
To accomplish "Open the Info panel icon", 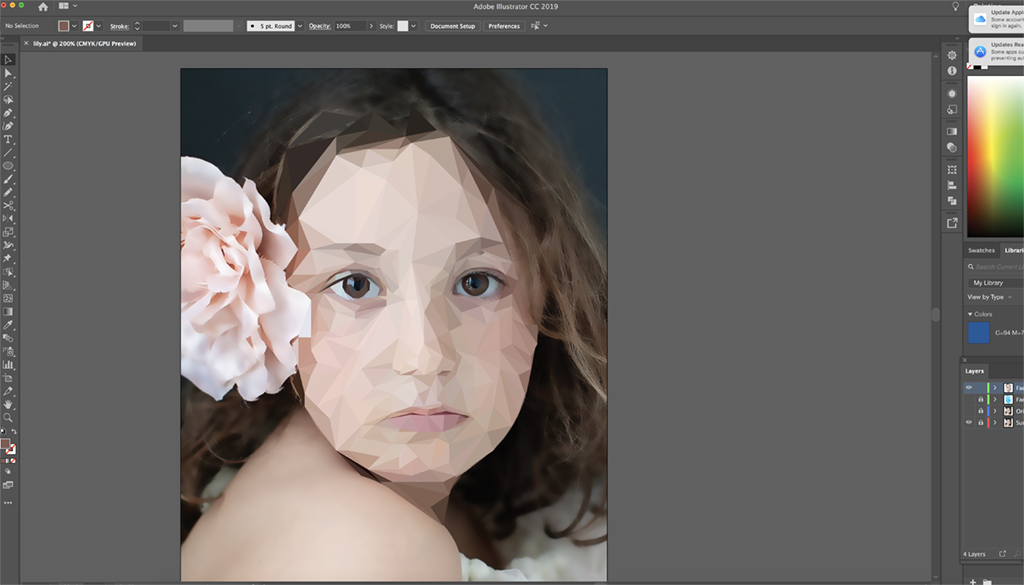I will pyautogui.click(x=952, y=71).
